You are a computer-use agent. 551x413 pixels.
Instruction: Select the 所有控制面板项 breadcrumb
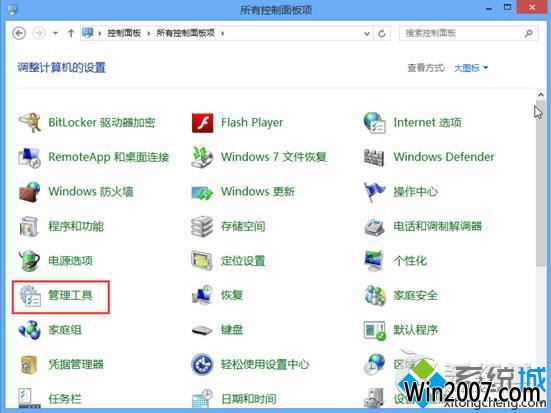[x=186, y=33]
